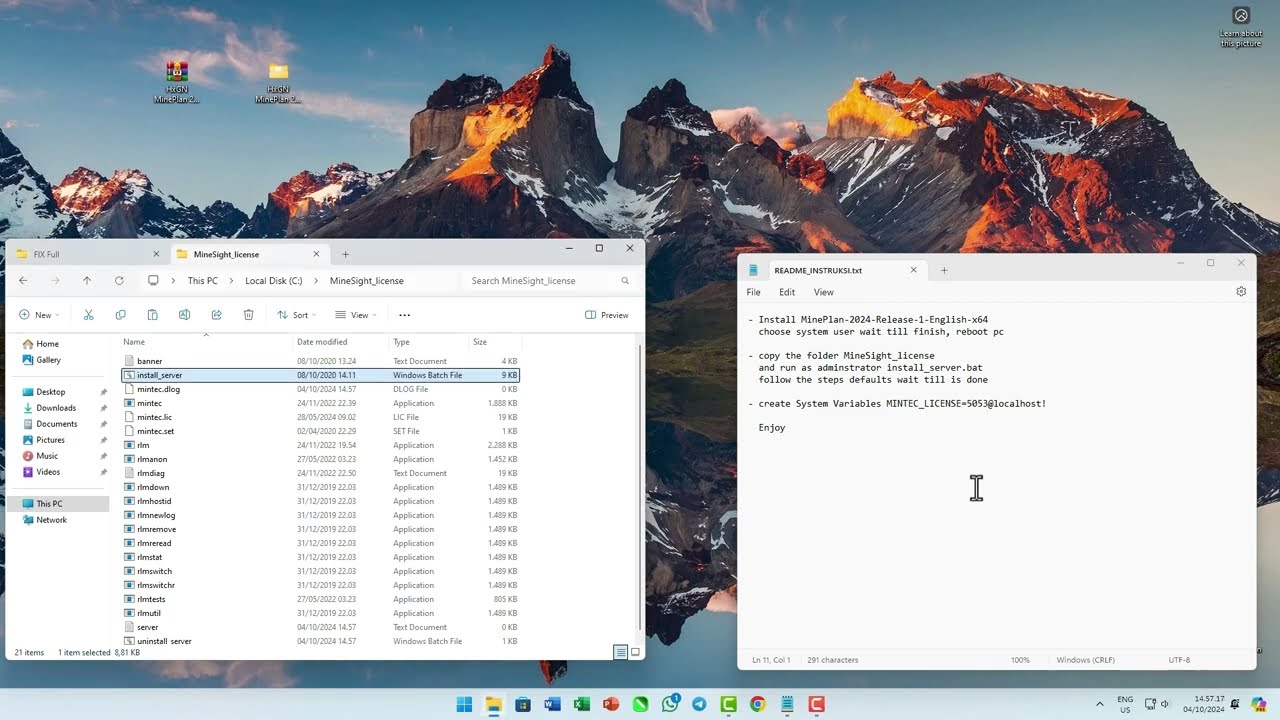Click the Share icon in Explorer toolbar
The height and width of the screenshot is (720, 1280).
pyautogui.click(x=216, y=315)
